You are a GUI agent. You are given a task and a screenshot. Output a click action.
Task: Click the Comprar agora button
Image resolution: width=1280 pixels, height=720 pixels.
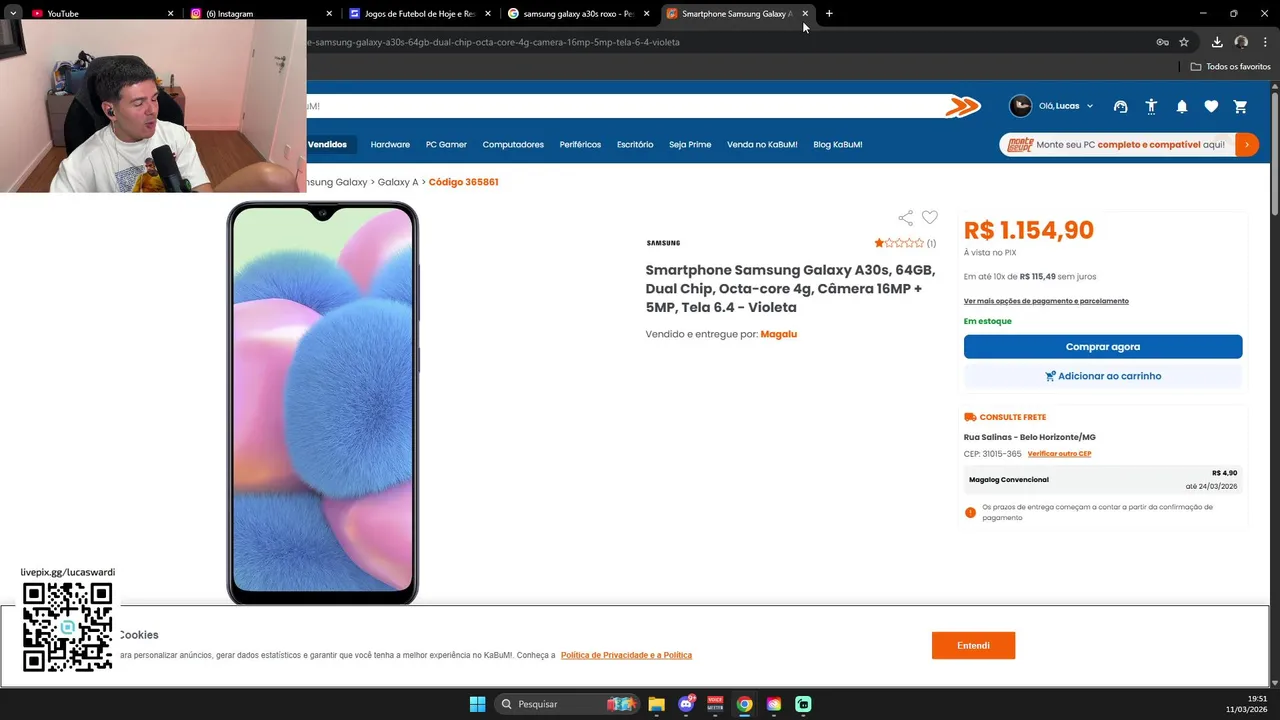tap(1103, 347)
